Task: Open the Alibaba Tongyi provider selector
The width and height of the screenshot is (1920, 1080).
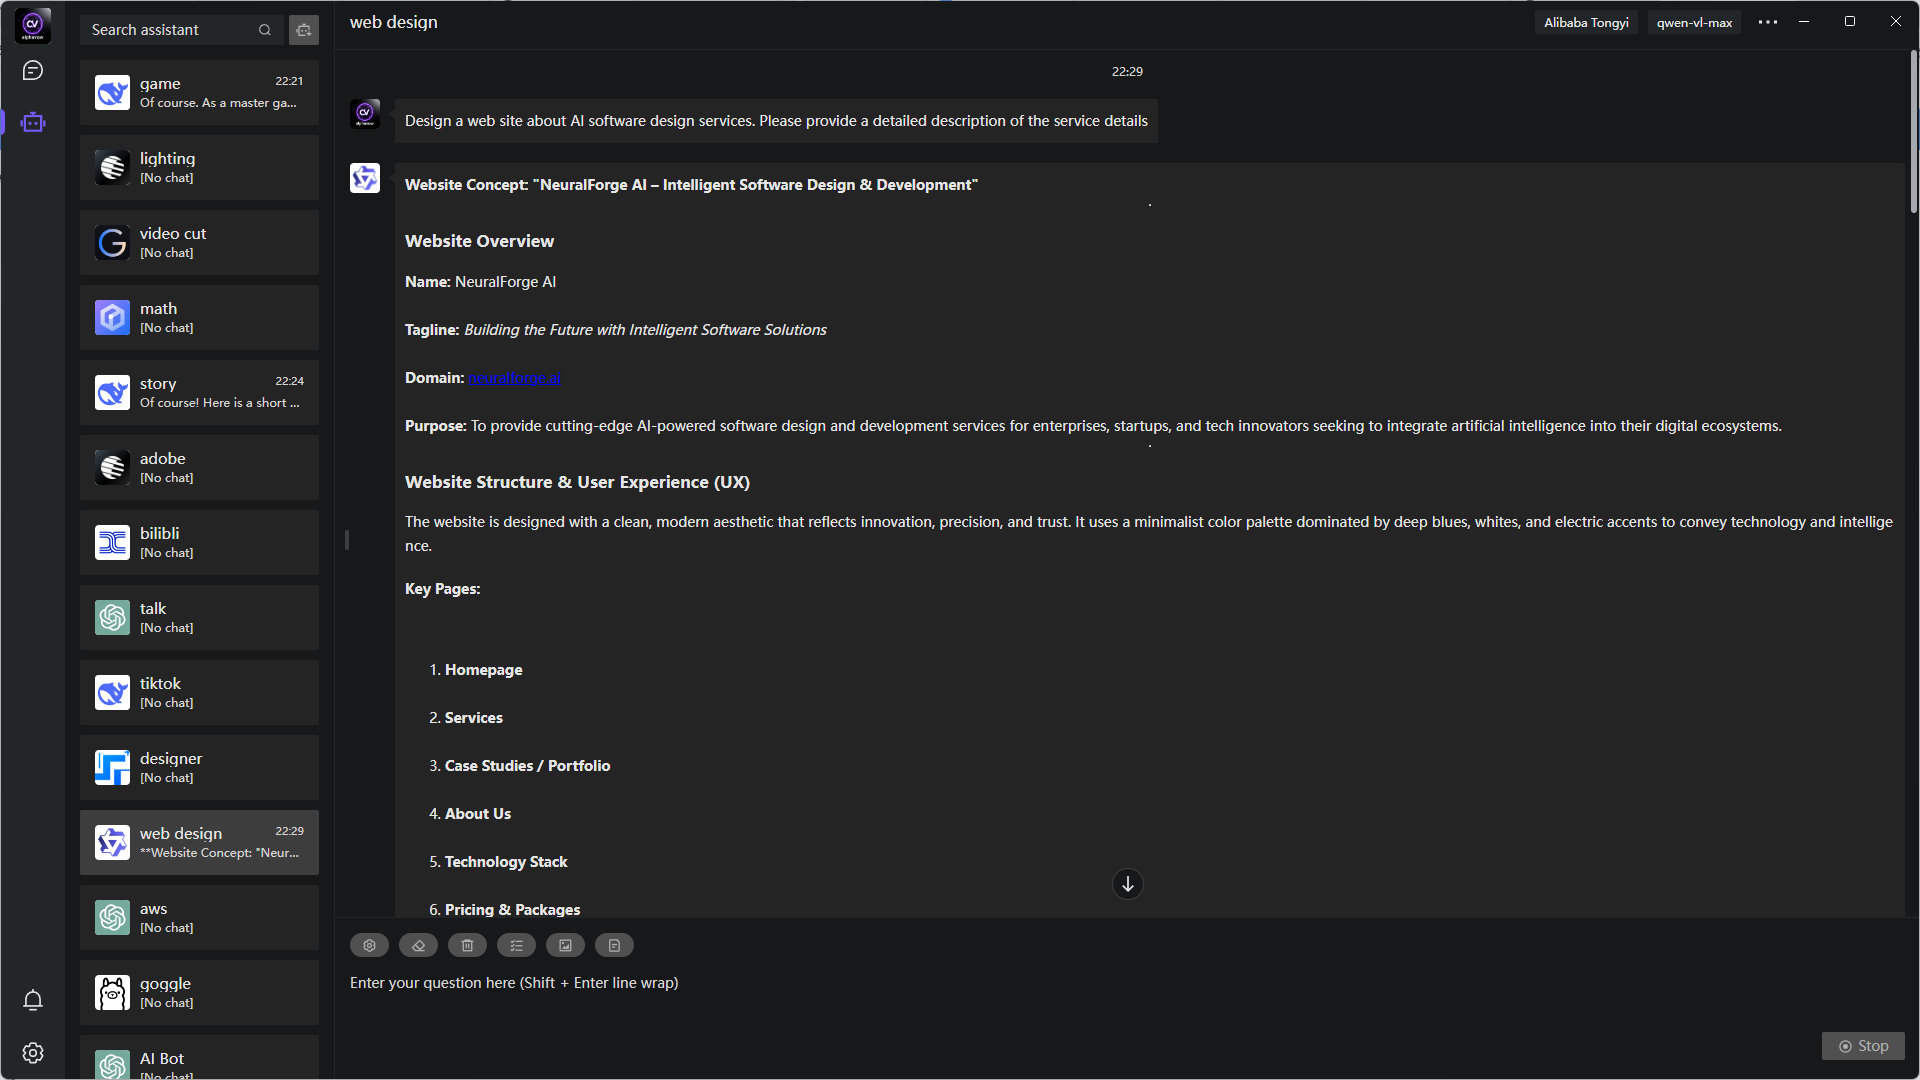Action: click(1586, 23)
